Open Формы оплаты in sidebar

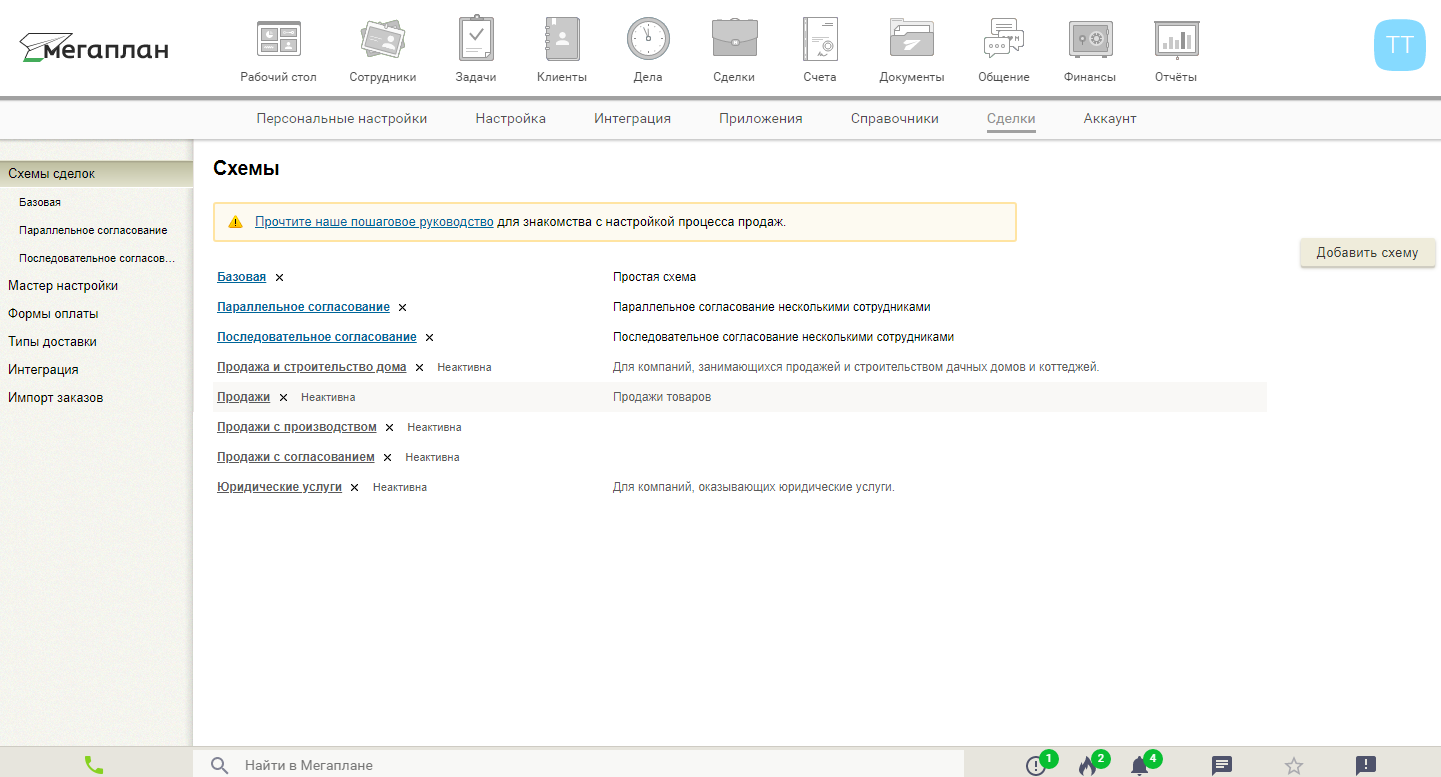[x=53, y=313]
